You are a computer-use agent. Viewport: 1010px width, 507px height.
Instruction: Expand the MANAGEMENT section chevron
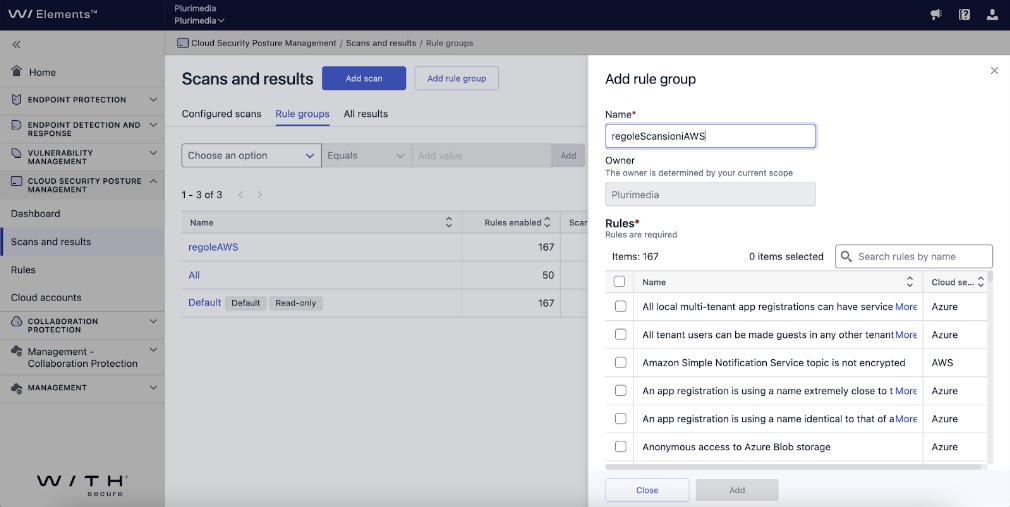point(153,387)
